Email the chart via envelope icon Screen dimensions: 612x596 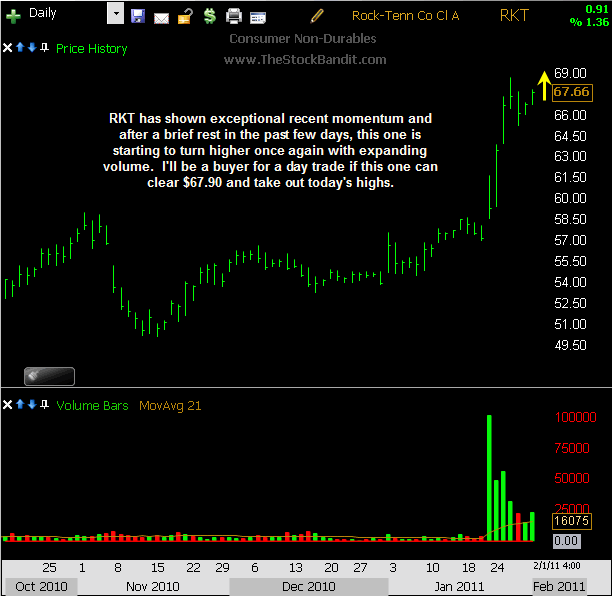(161, 16)
